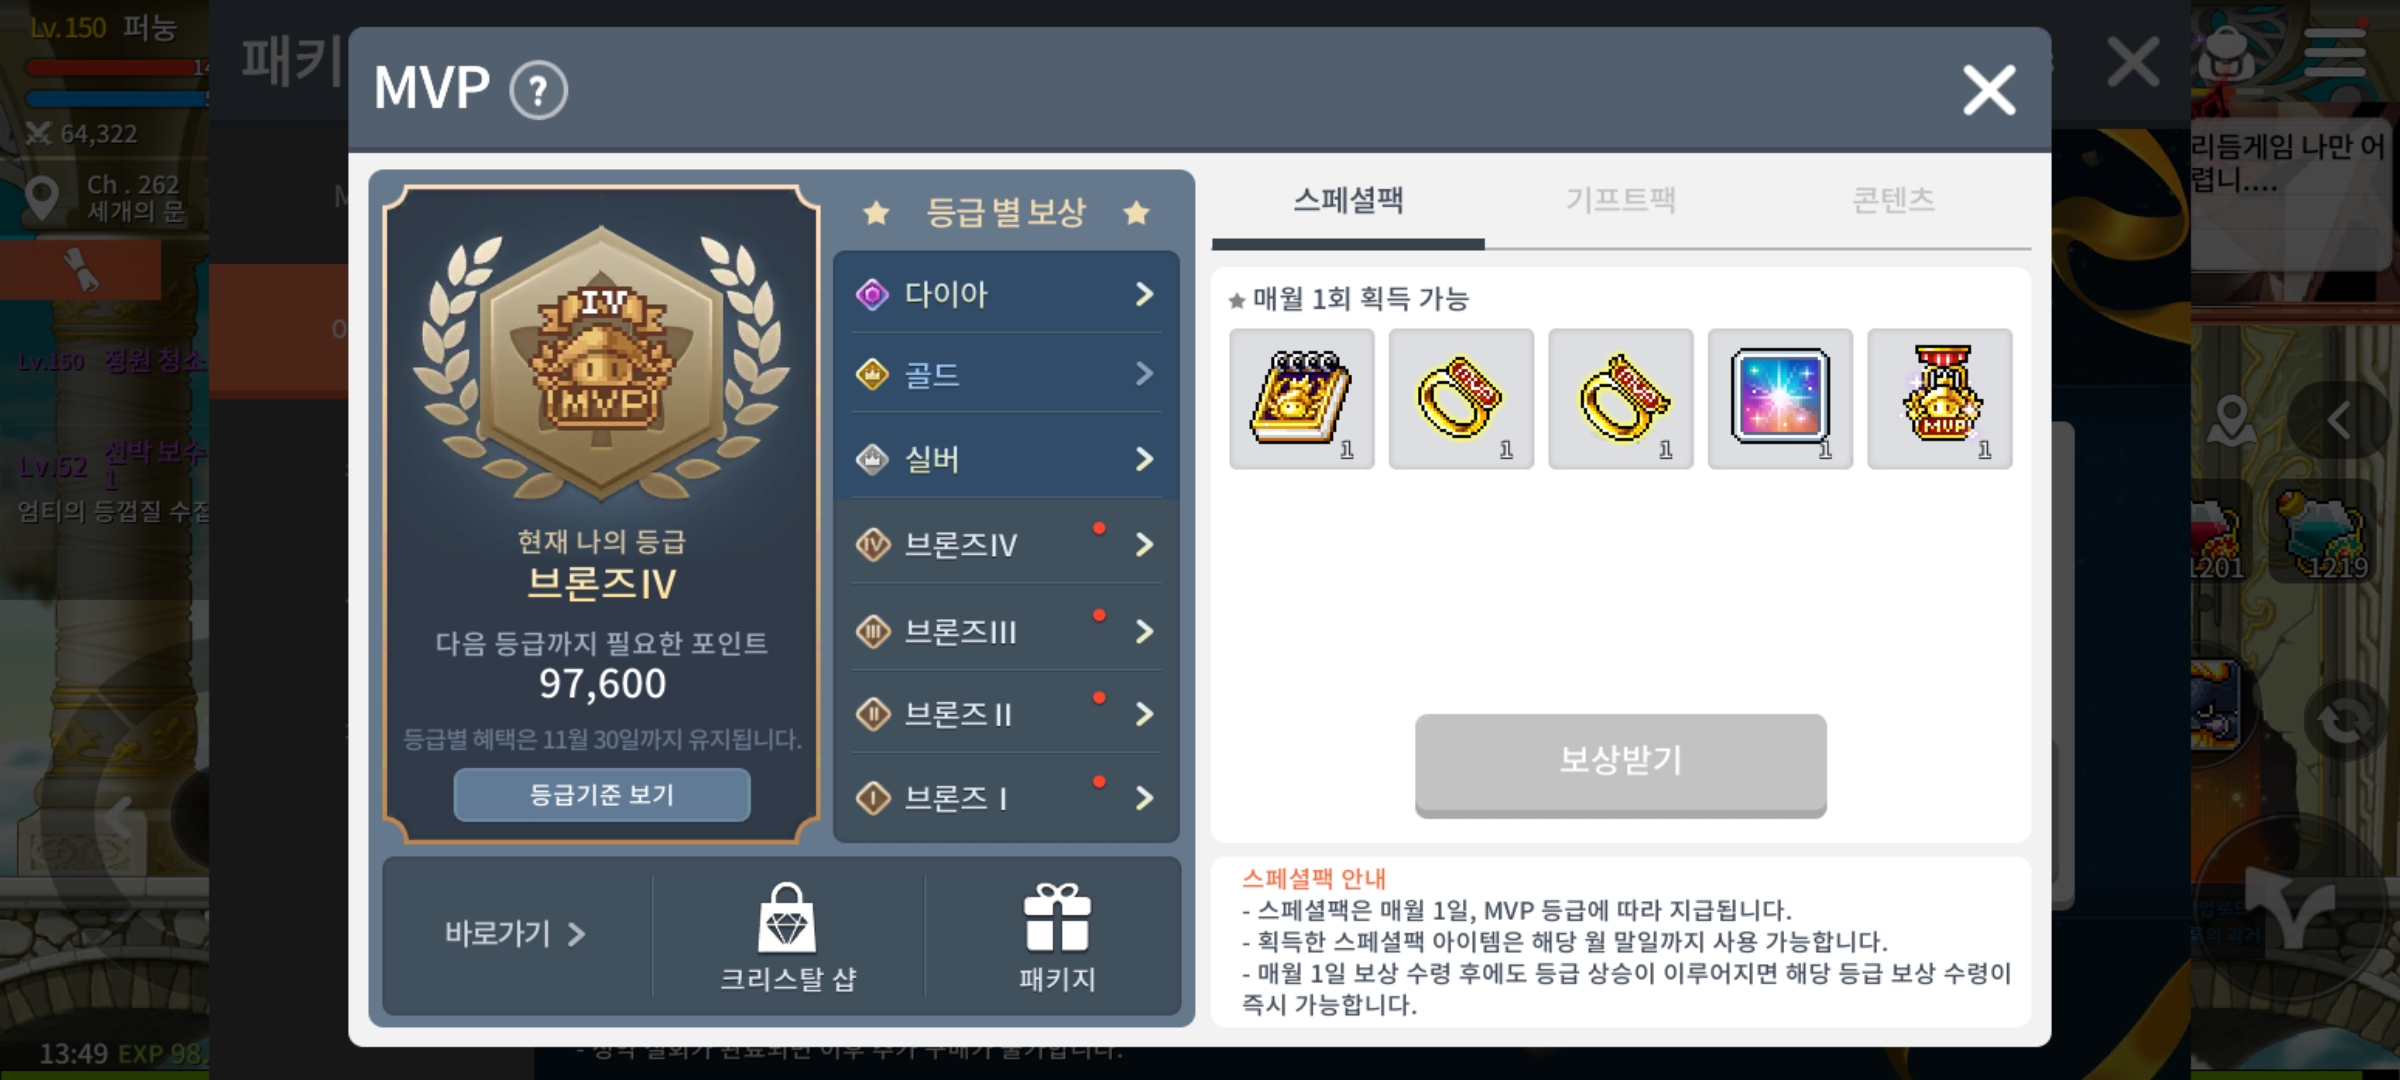Tap the second gold MVP ring reward

pos(1621,398)
